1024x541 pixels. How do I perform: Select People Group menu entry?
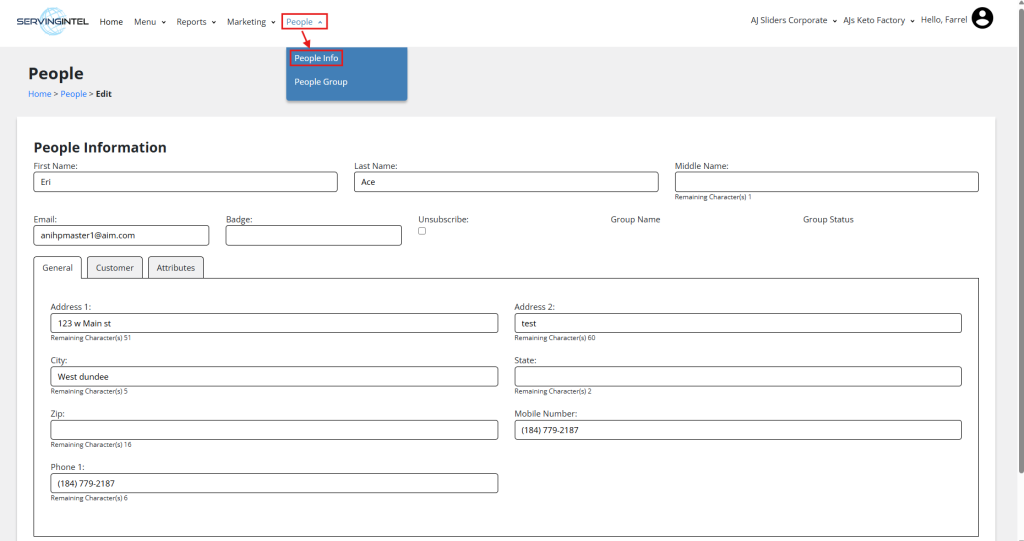pos(321,82)
